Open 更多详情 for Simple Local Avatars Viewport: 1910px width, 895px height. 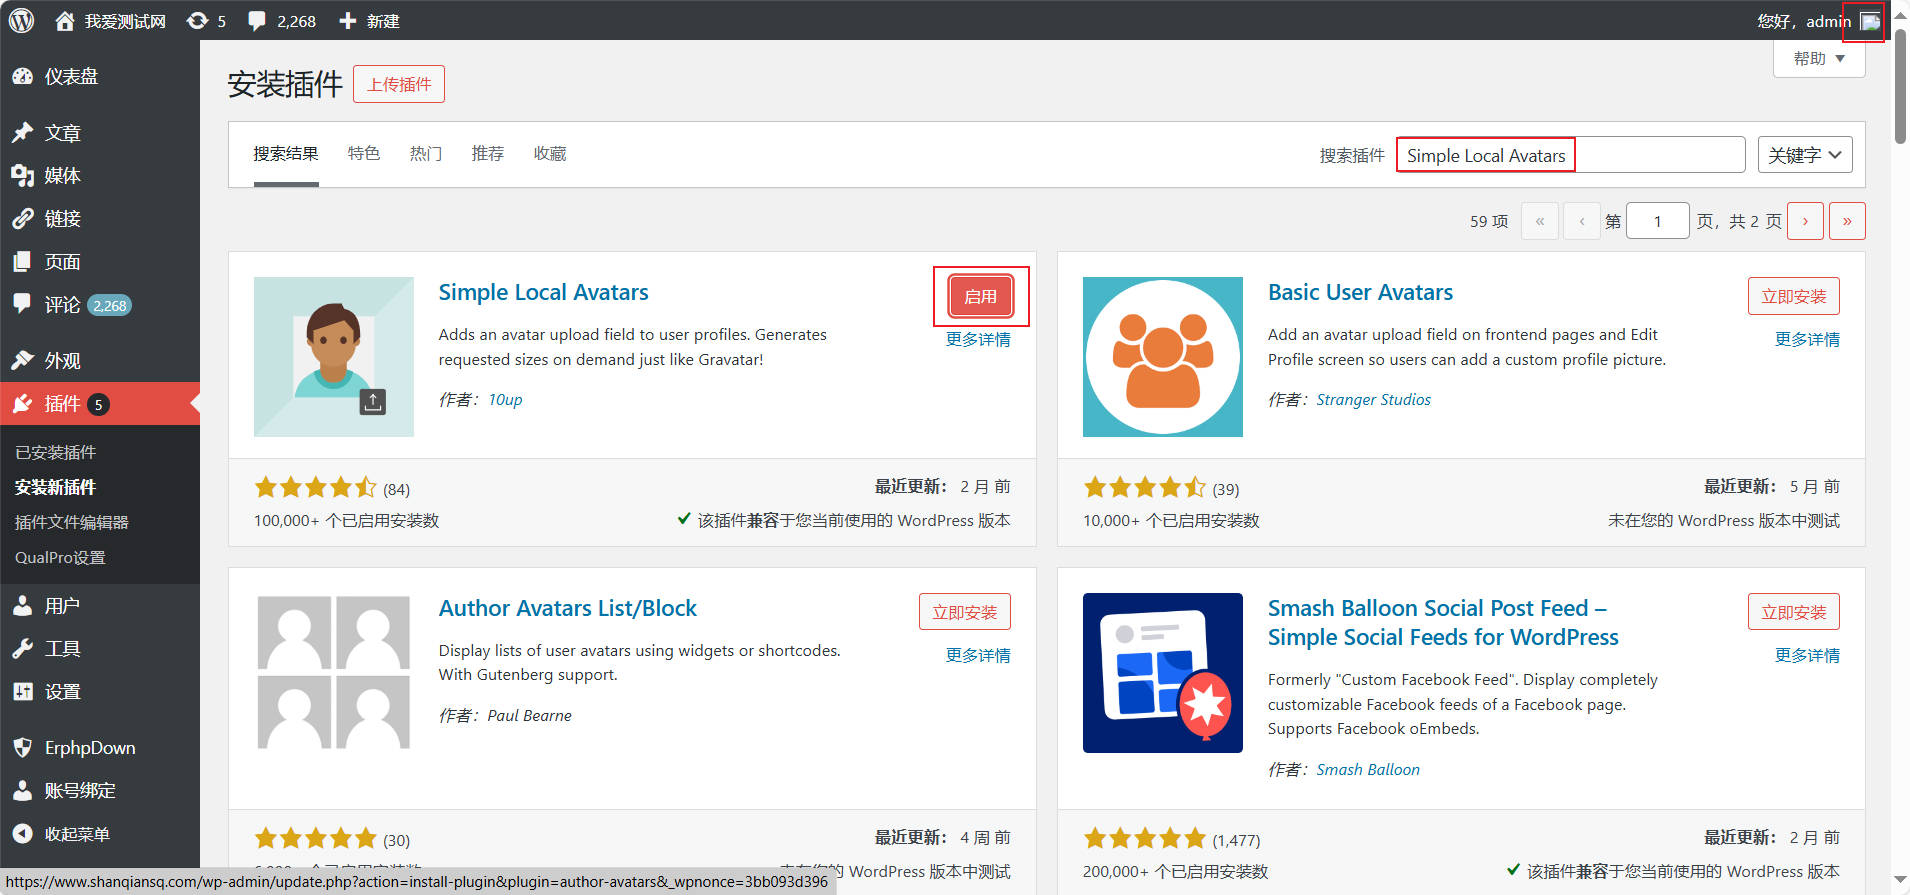(978, 340)
